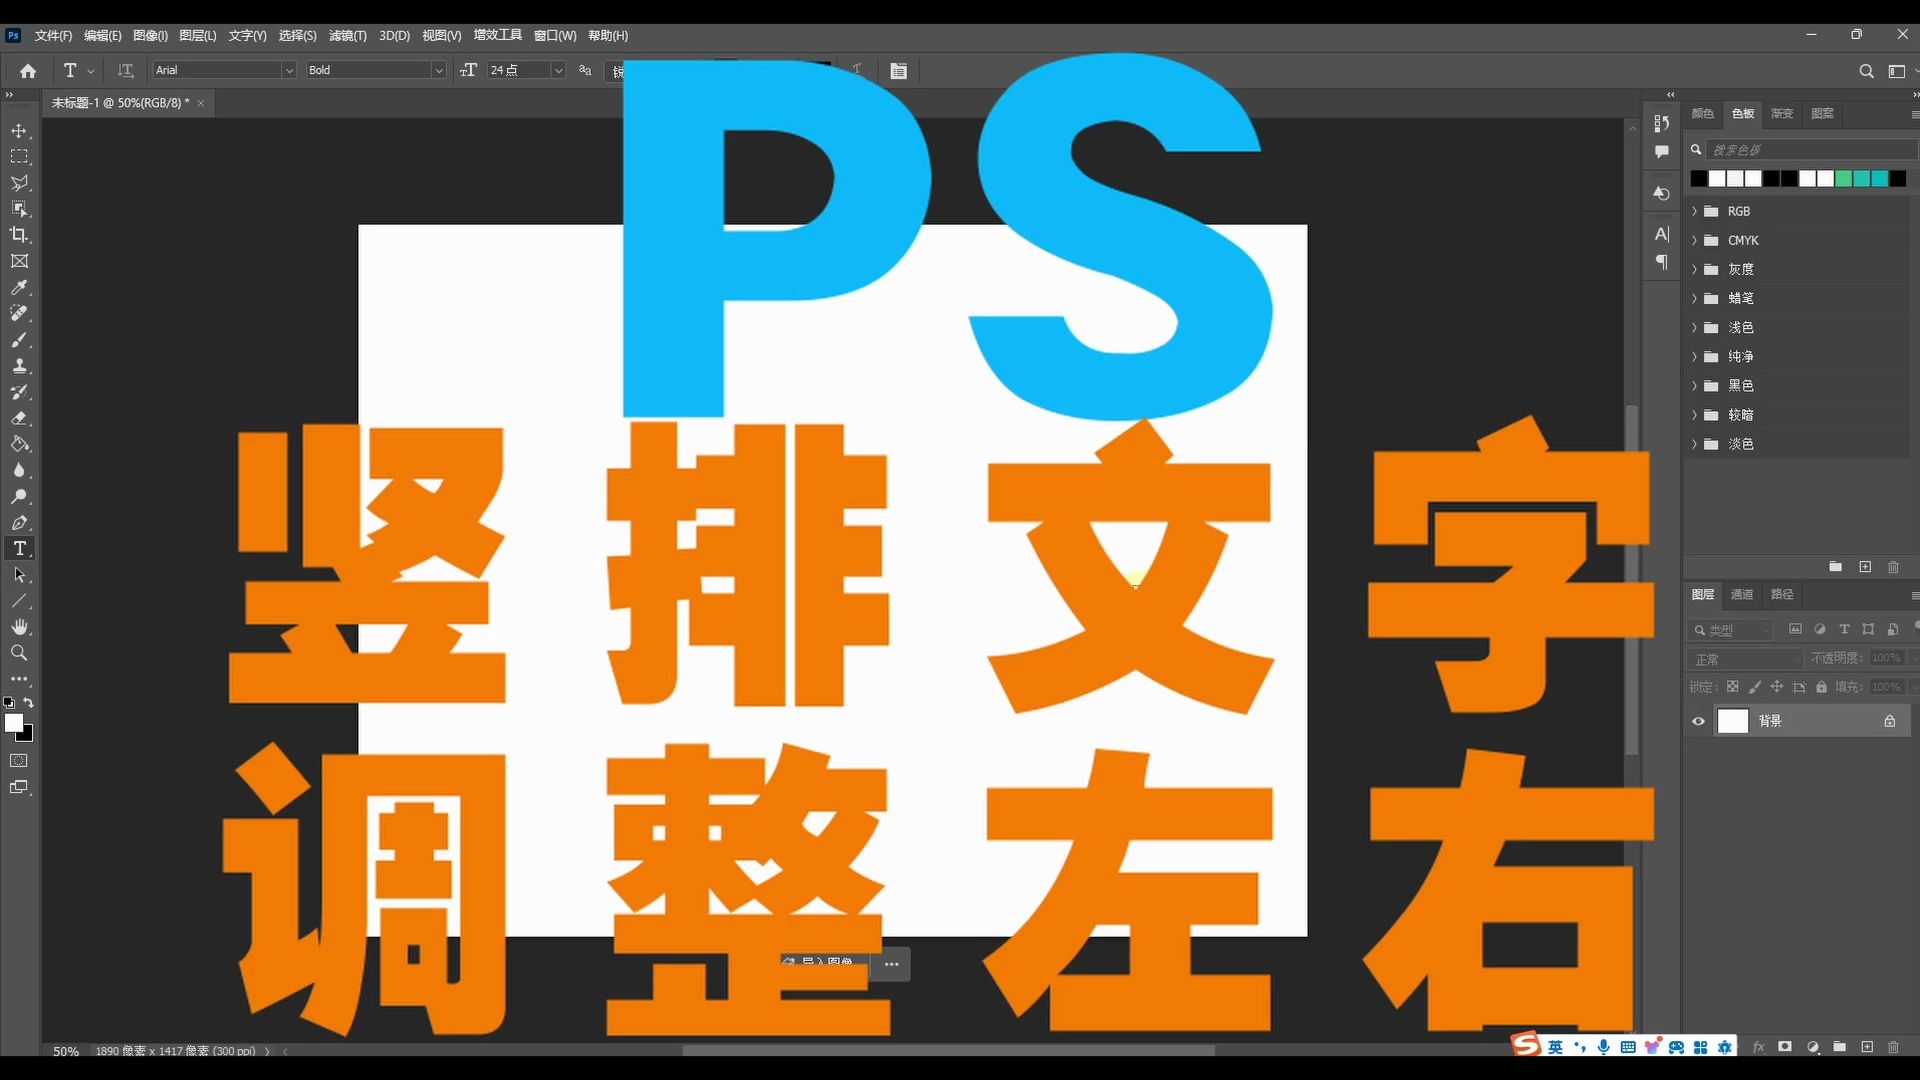The height and width of the screenshot is (1080, 1920).
Task: Select the Dodge tool
Action: click(19, 496)
